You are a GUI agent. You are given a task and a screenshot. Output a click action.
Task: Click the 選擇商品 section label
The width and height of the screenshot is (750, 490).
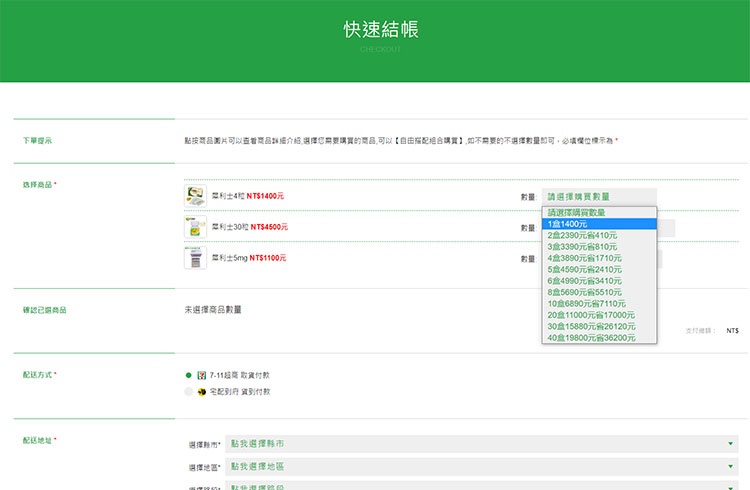click(x=38, y=185)
